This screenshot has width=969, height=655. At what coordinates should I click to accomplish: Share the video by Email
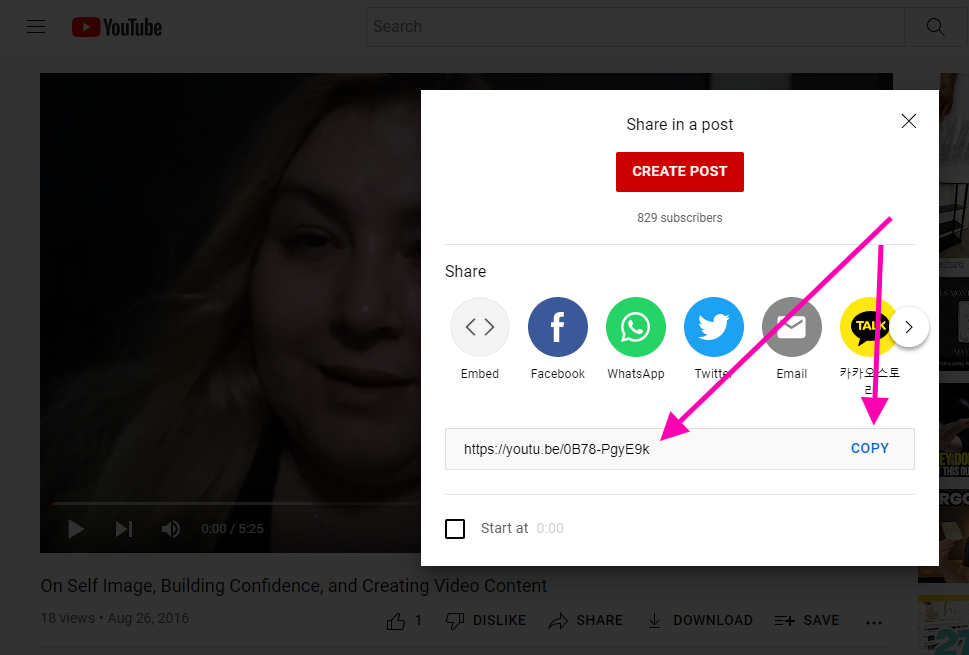tap(791, 327)
